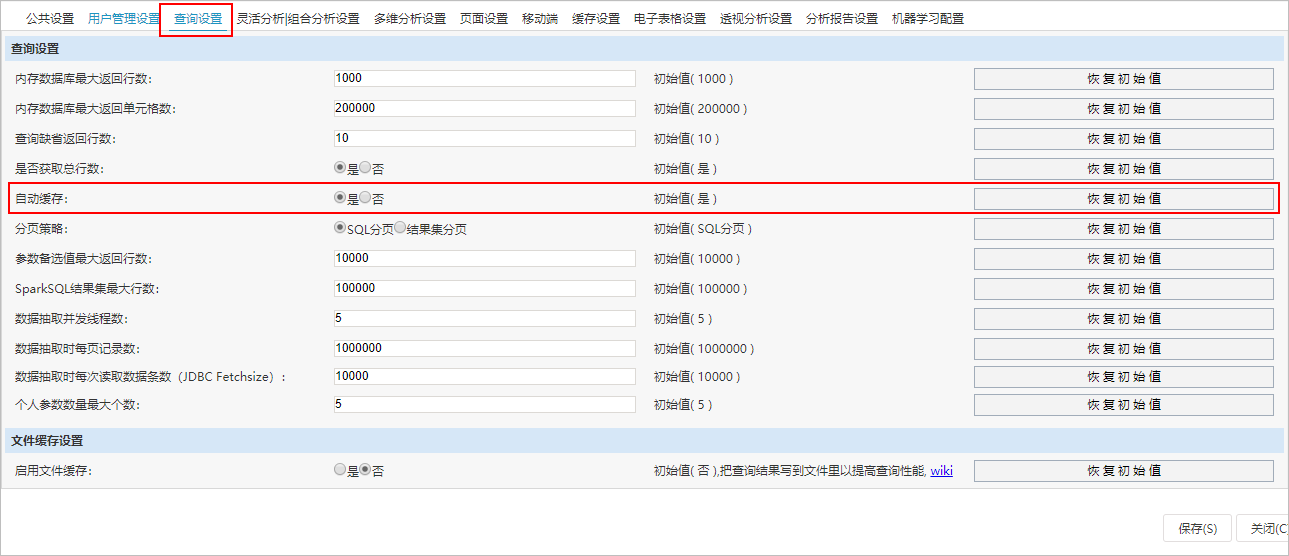Open 机器学习配置 tab
This screenshot has height=556, width=1289.
[928, 19]
